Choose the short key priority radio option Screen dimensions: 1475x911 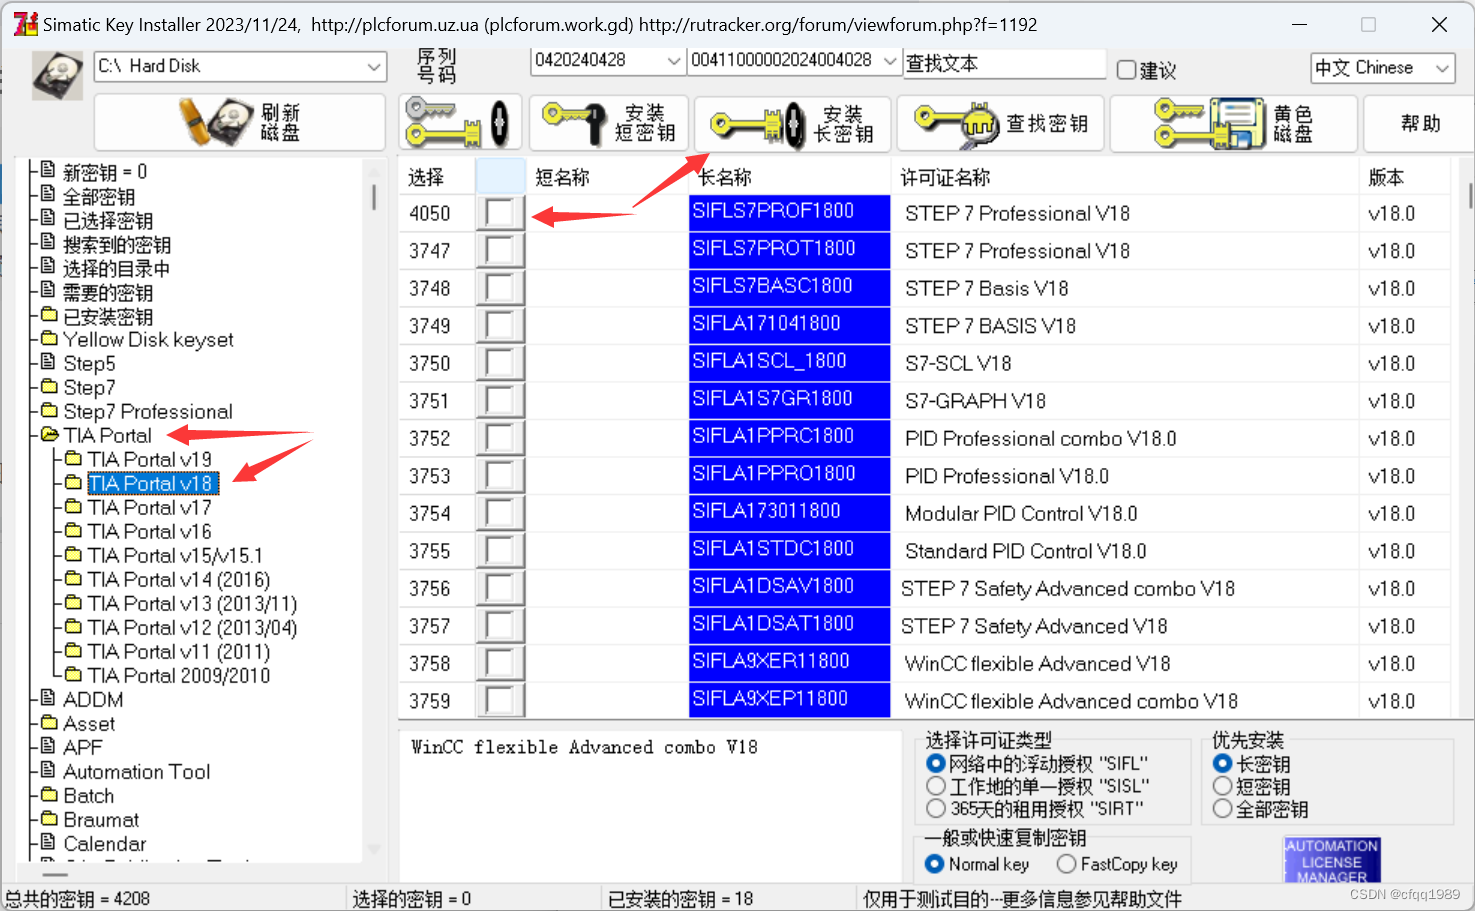pyautogui.click(x=1222, y=786)
